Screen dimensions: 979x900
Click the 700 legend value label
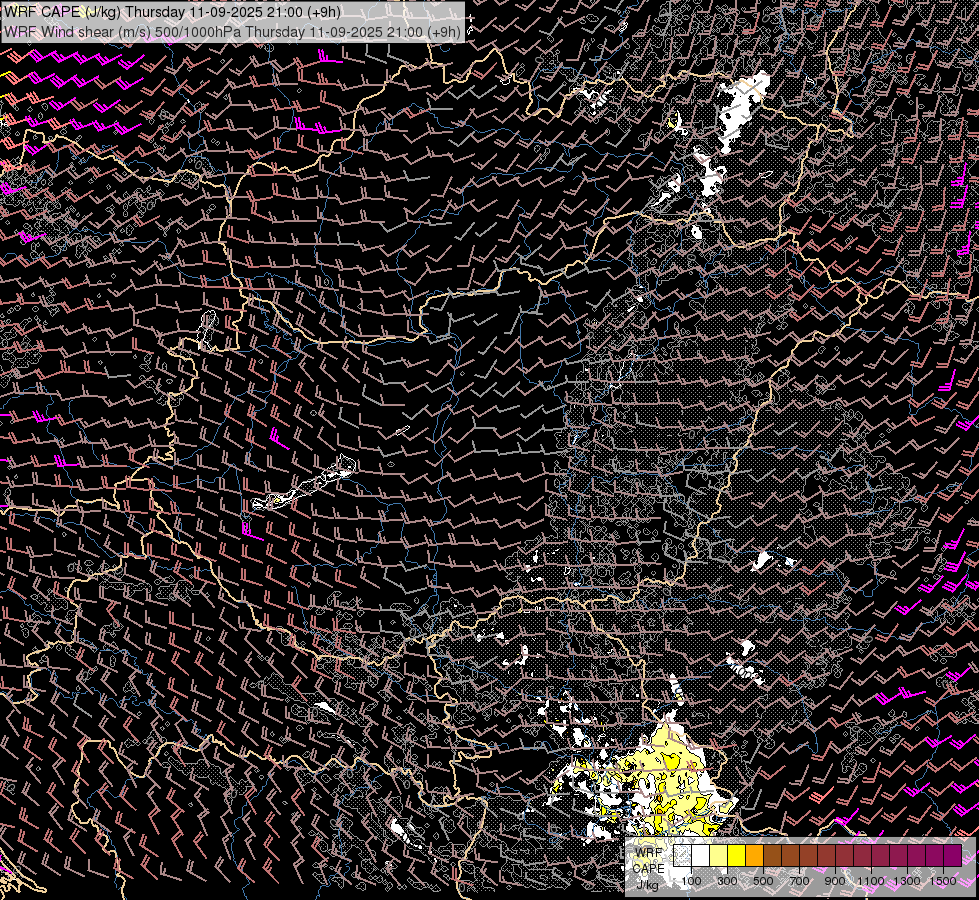[799, 881]
